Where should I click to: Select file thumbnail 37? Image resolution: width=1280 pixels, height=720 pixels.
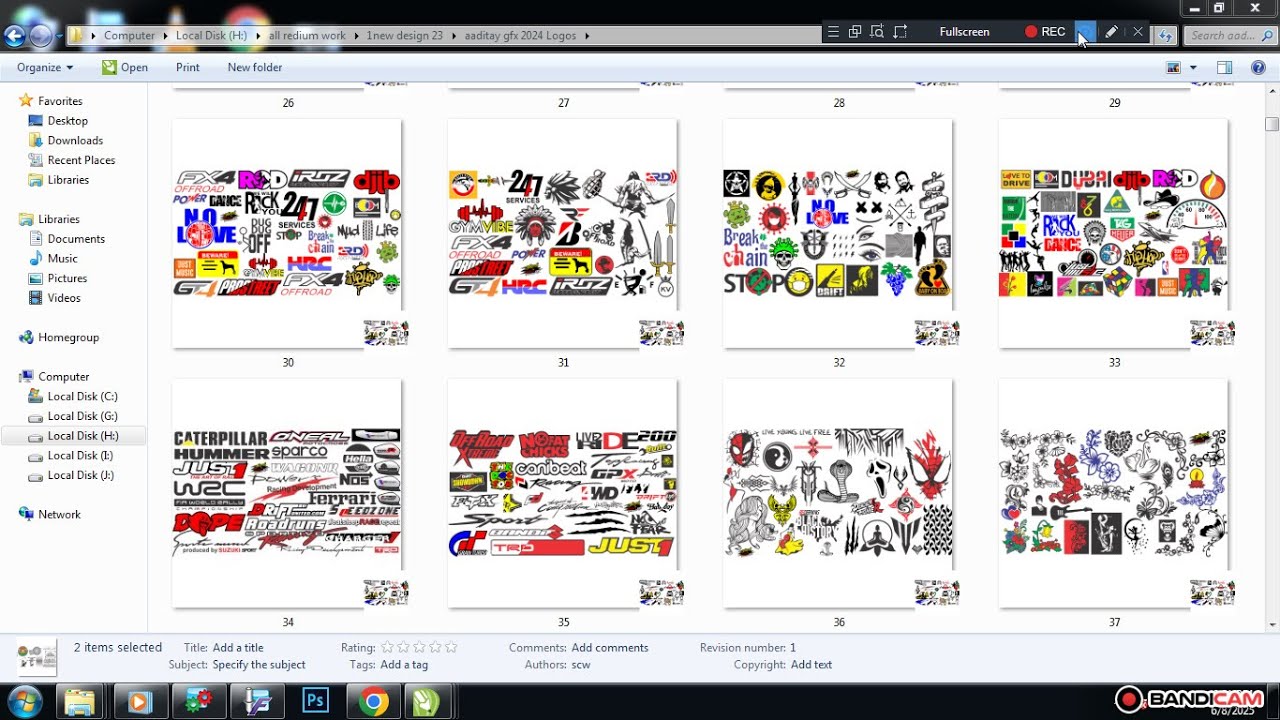click(x=1114, y=494)
